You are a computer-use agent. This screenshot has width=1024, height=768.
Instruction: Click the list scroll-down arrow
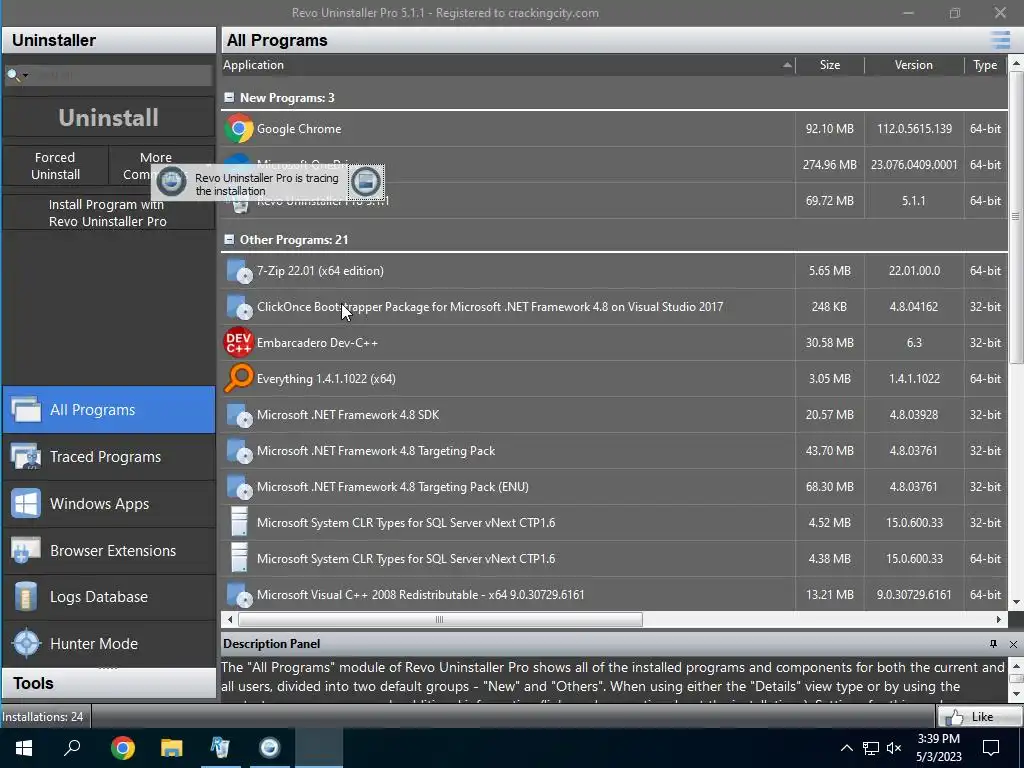1016,601
